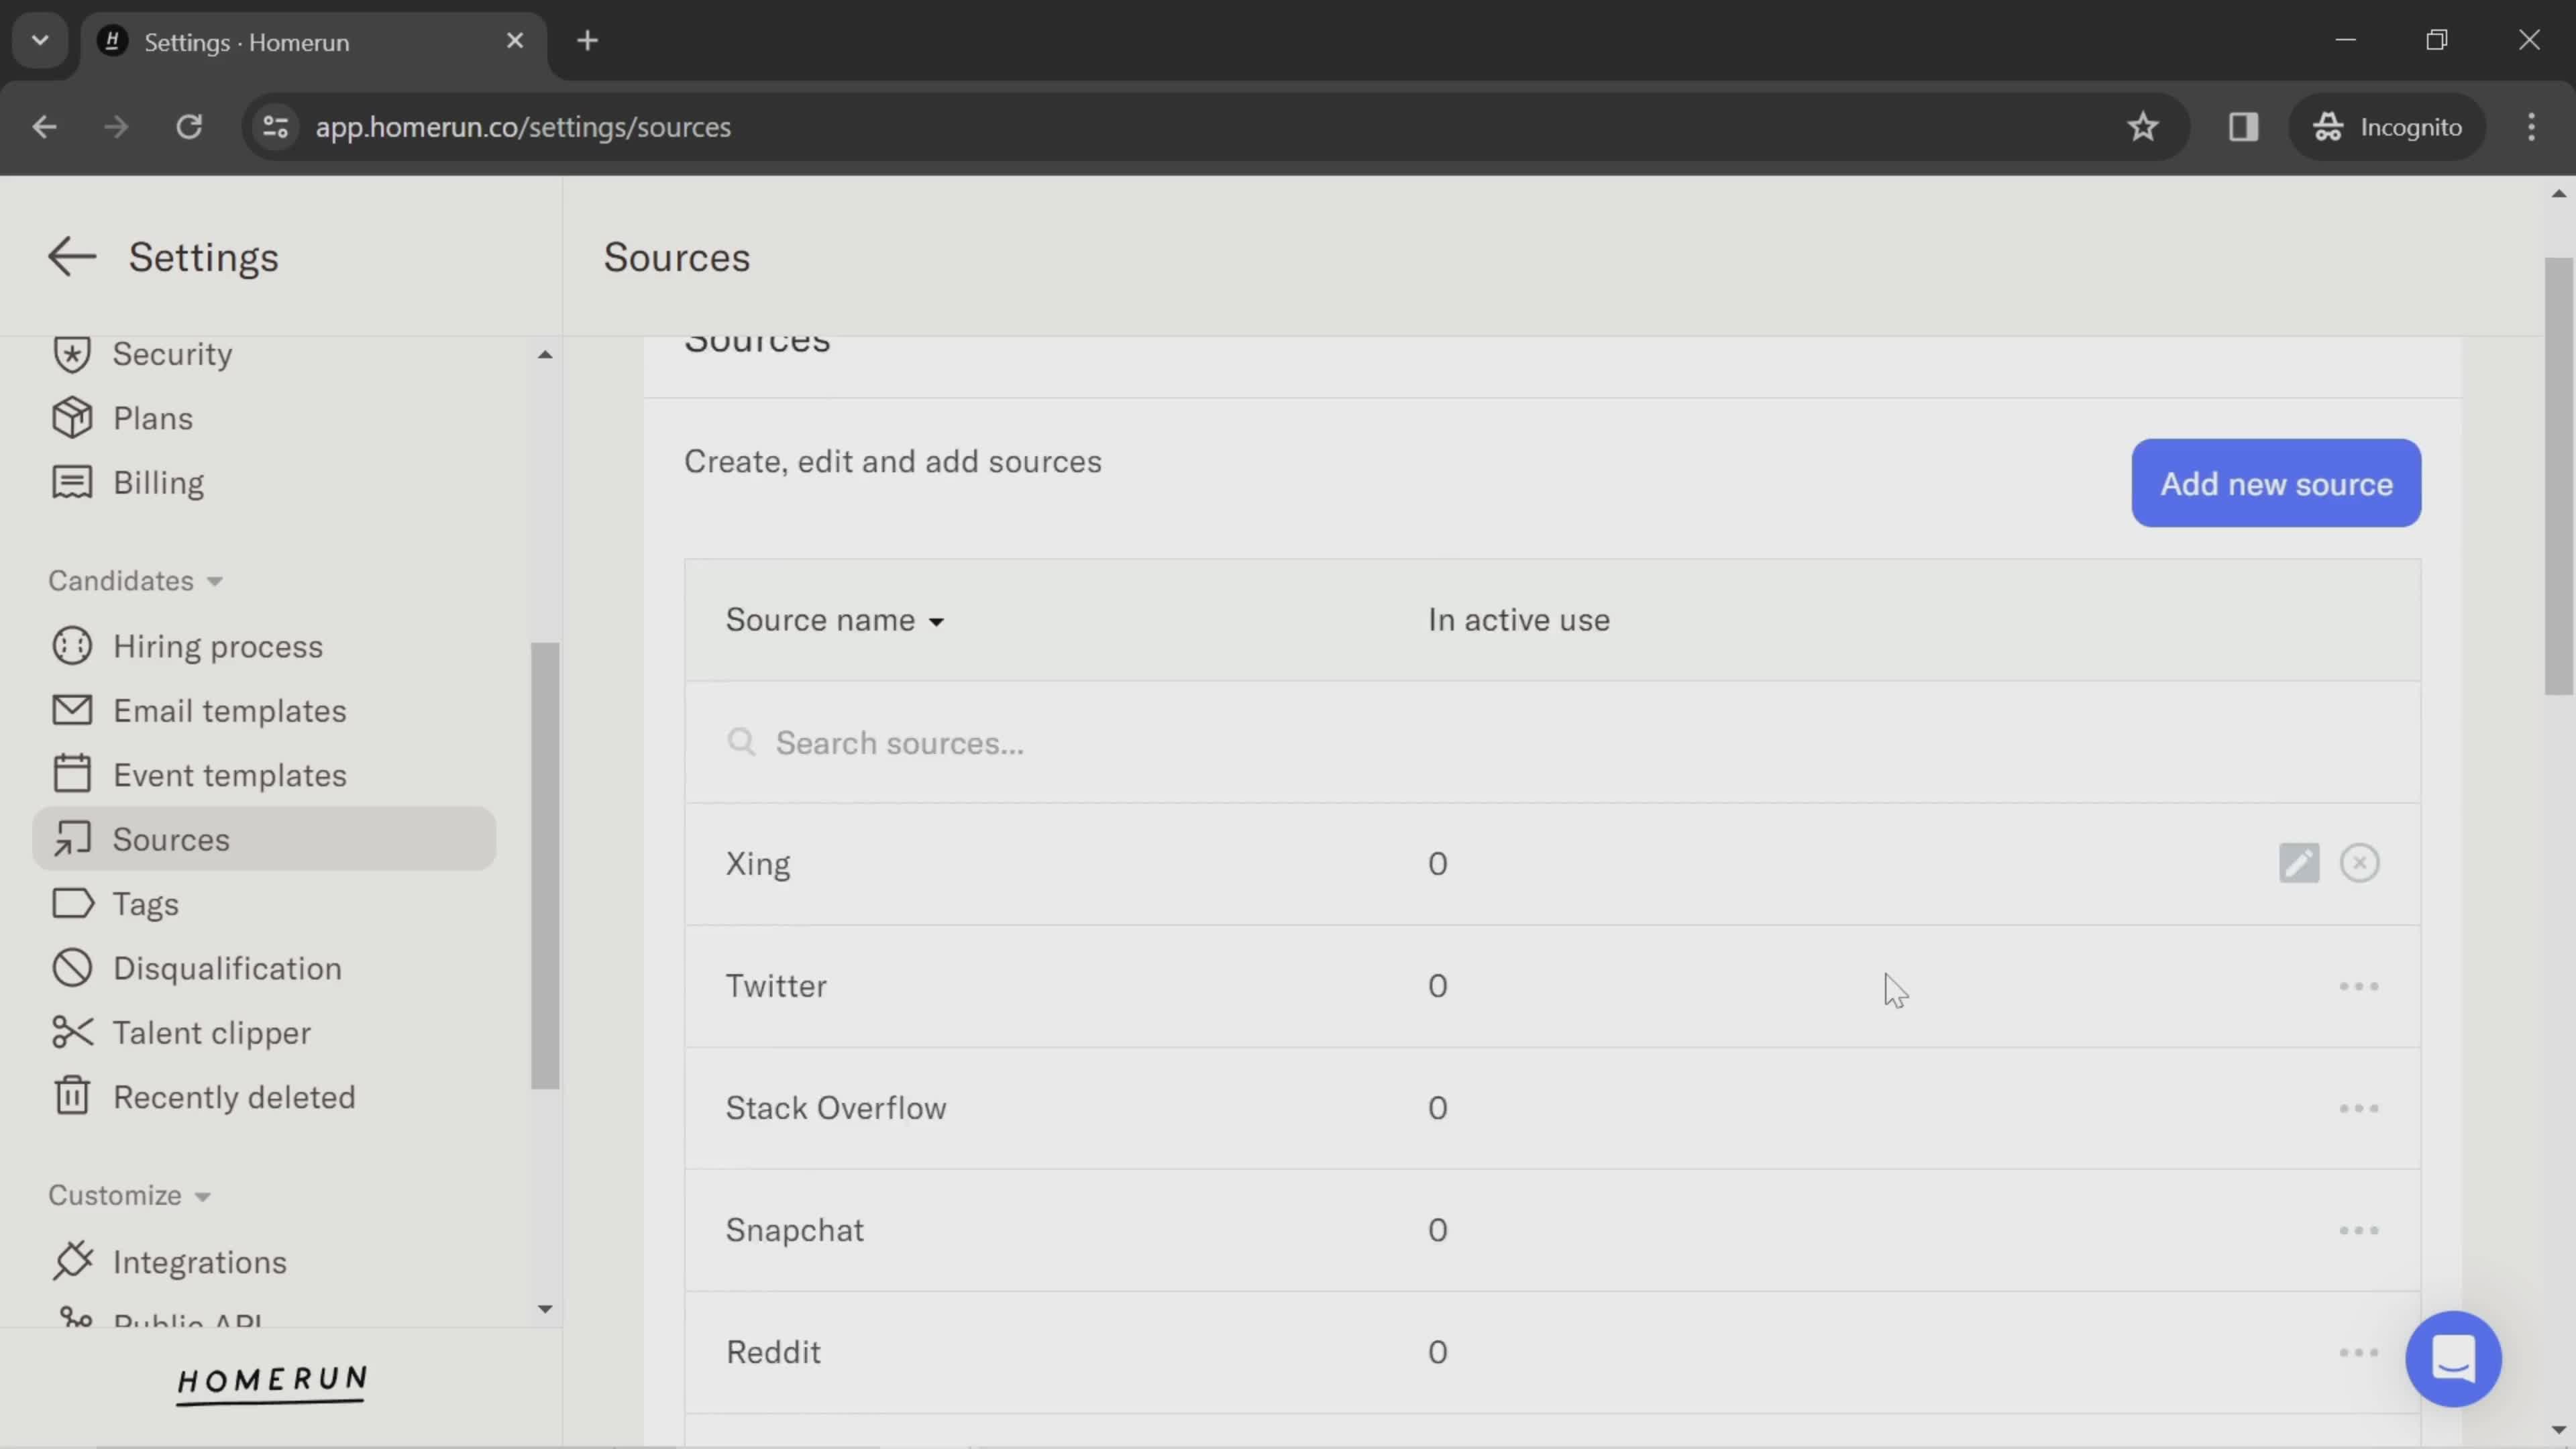
Task: Open Event templates settings
Action: click(x=230, y=775)
